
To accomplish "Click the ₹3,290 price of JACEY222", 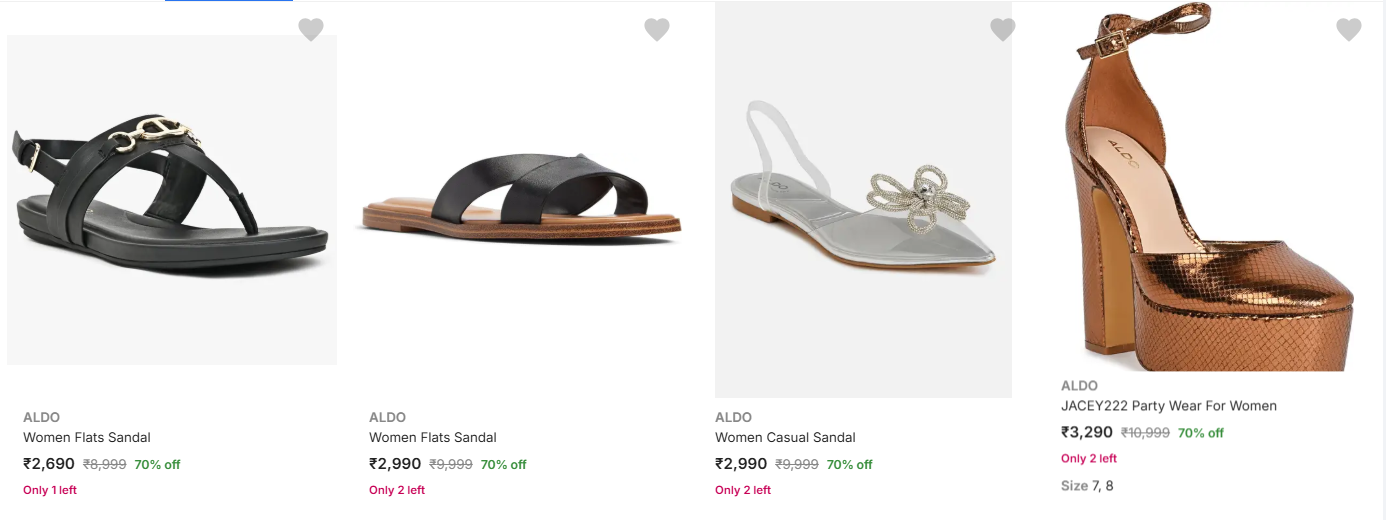I will coord(1087,432).
